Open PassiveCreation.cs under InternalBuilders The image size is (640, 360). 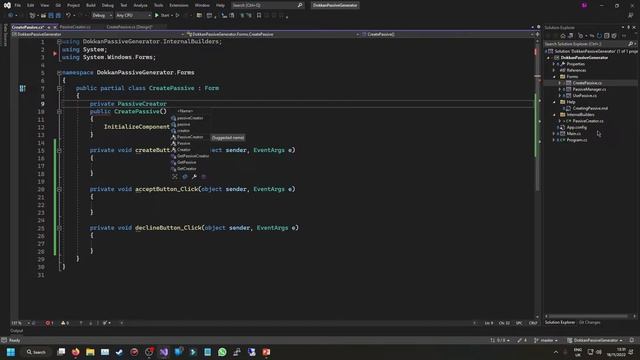pos(588,121)
